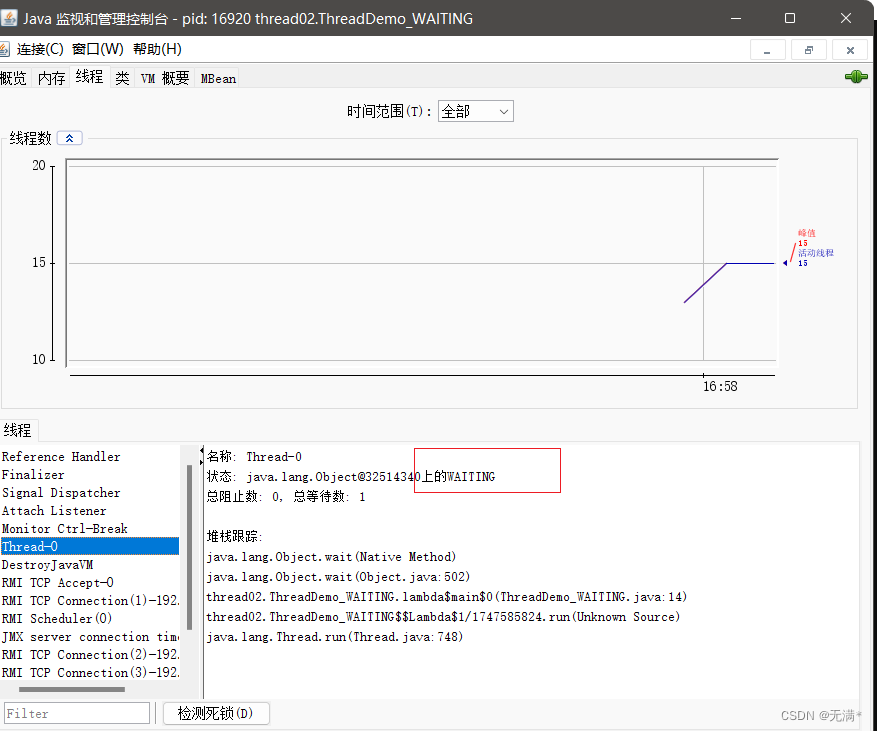Restore the inner JConsole frame
The height and width of the screenshot is (731, 877).
coord(809,50)
